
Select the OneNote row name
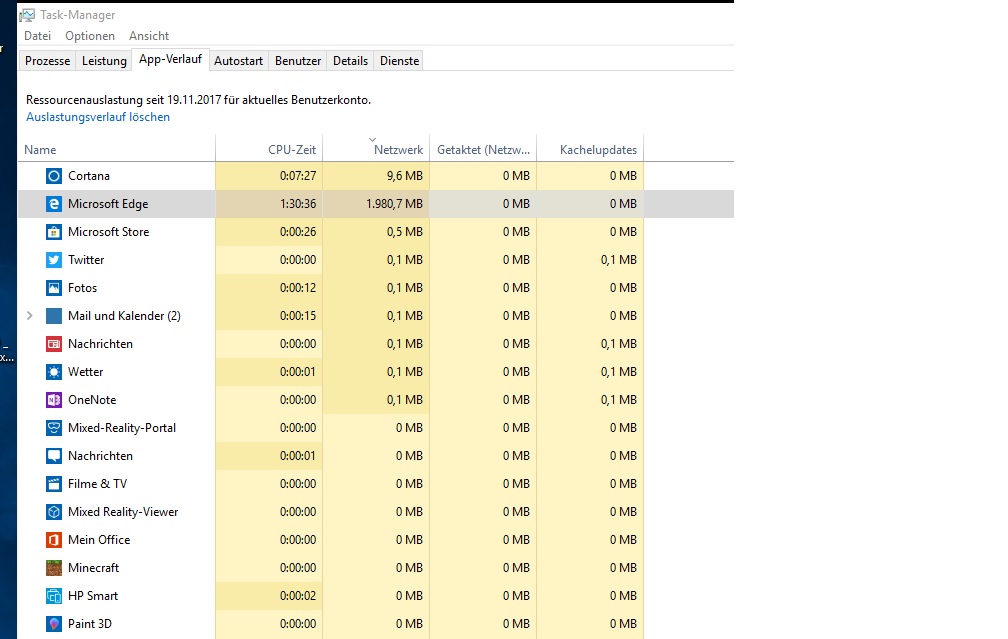pos(92,400)
